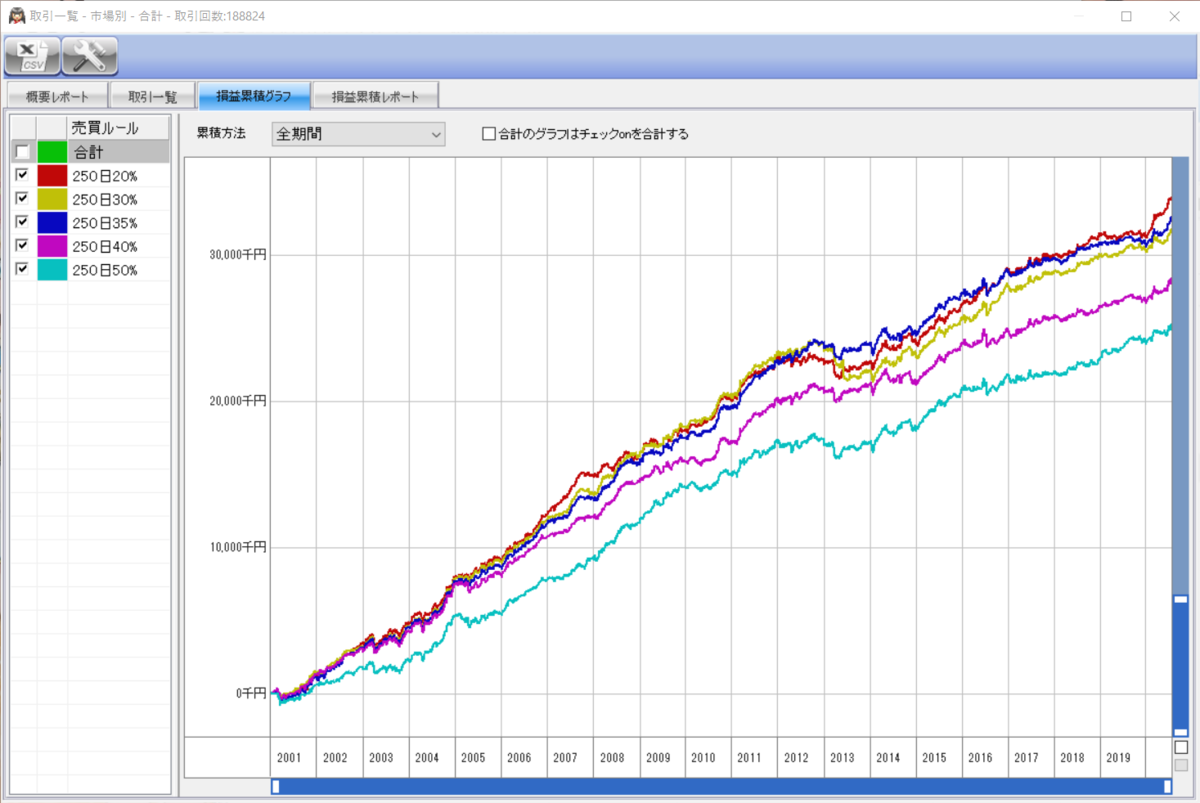Maximize the window
1200x803 pixels.
1126,16
